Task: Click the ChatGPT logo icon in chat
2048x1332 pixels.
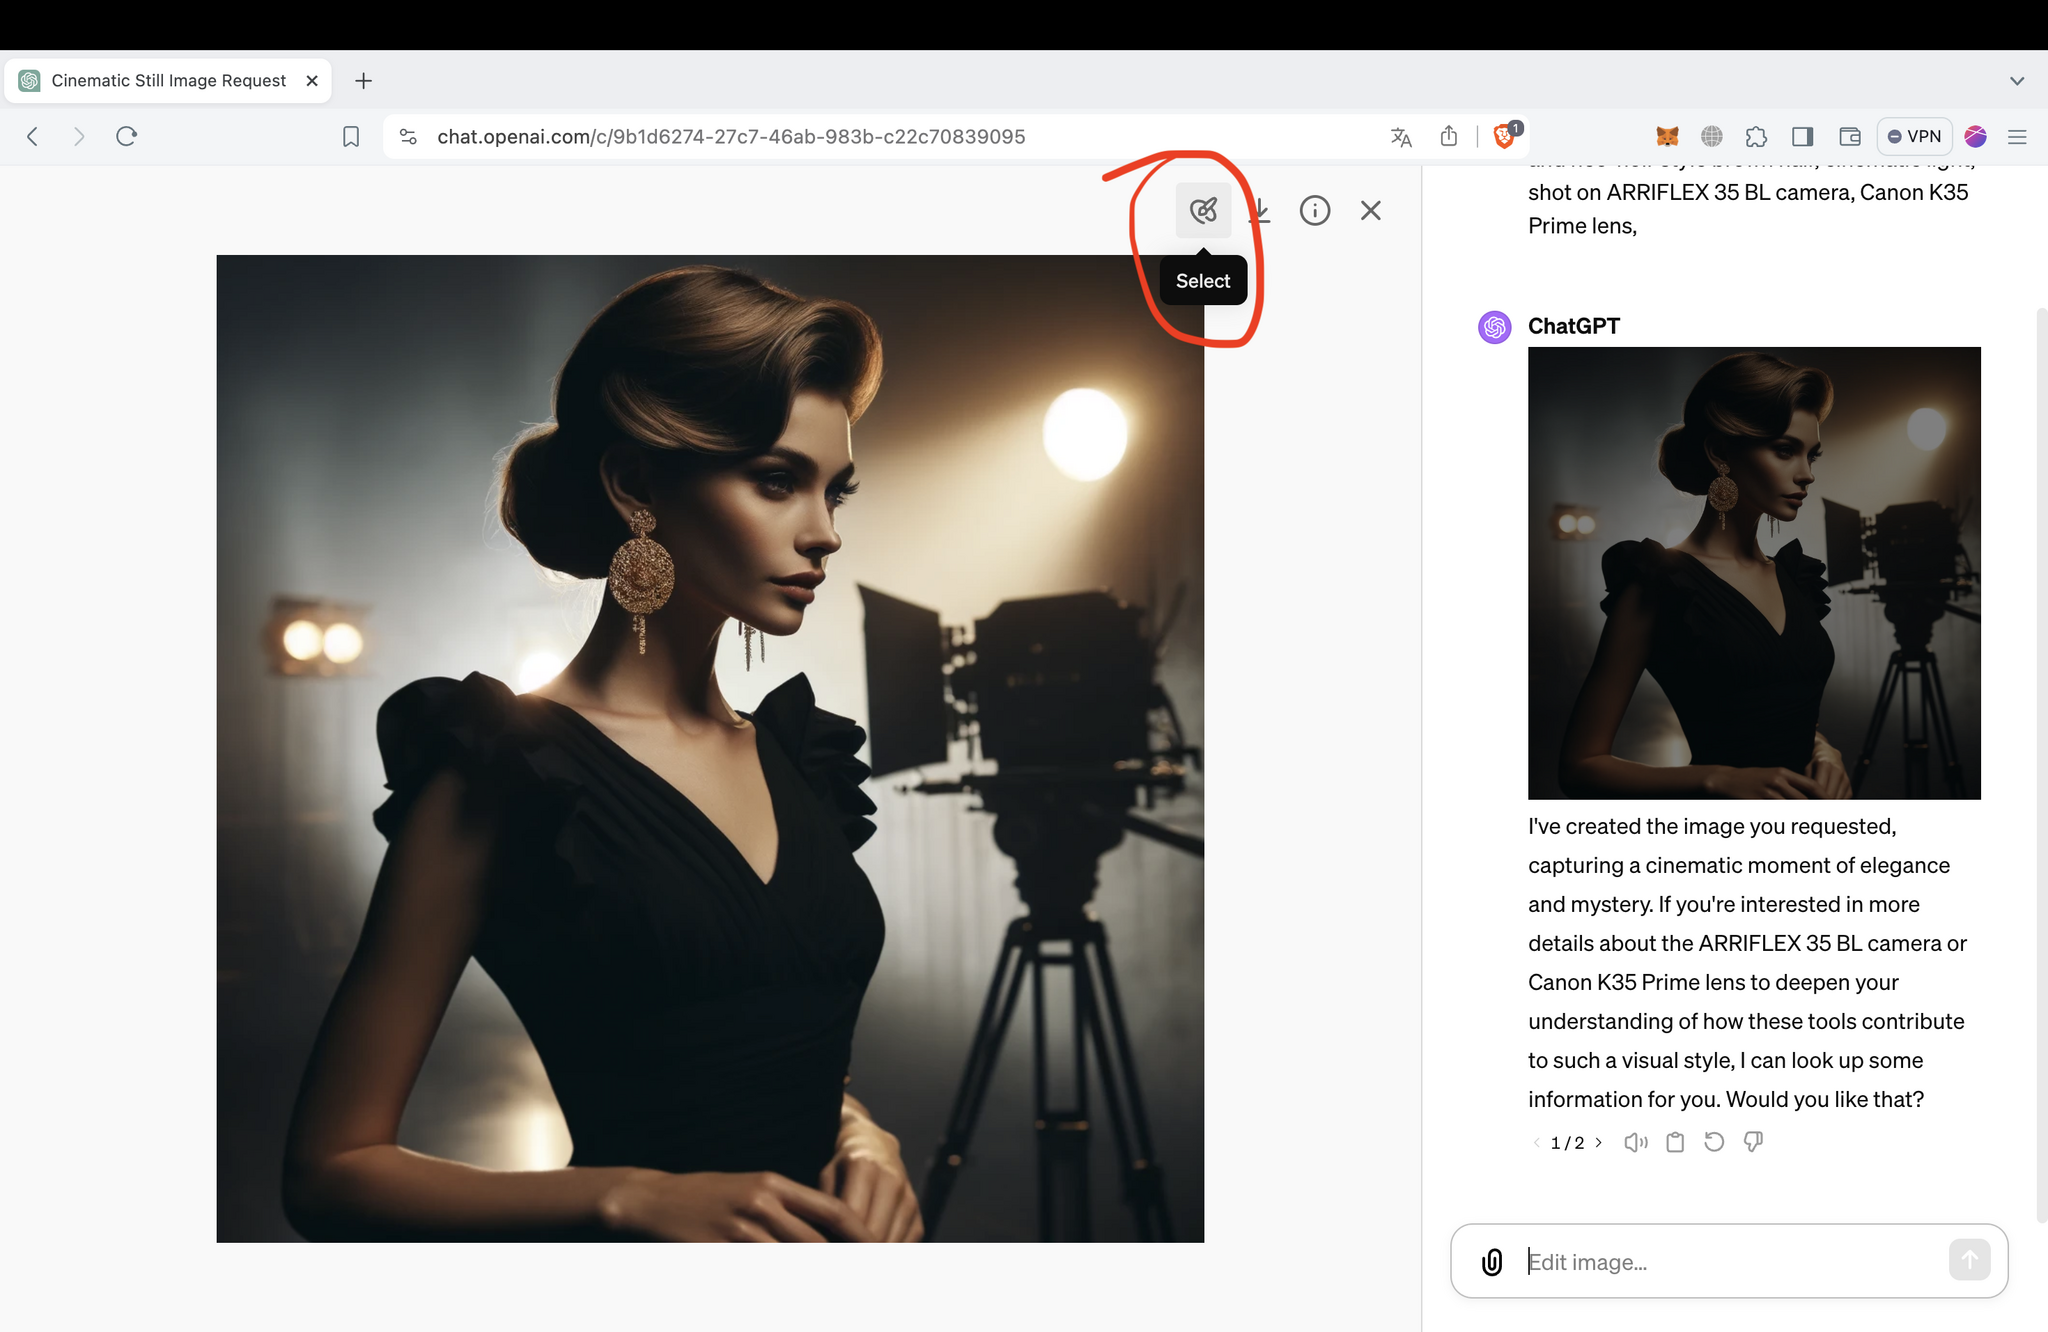Action: (1494, 324)
